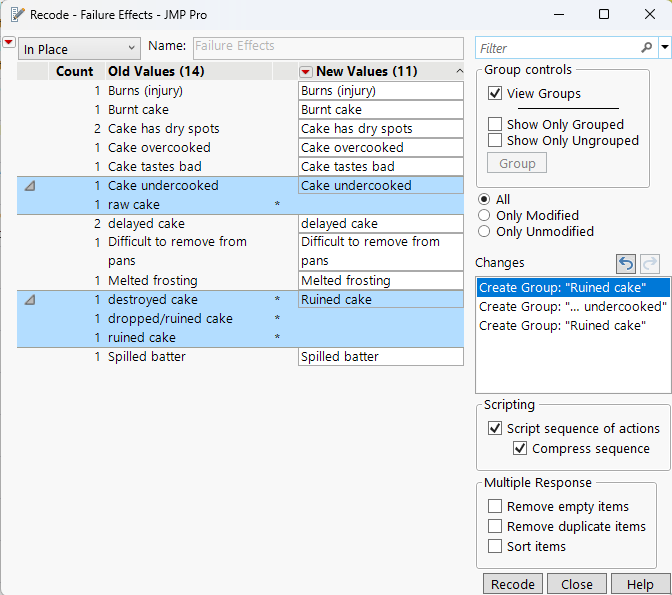Open the Recode red triangle menu

click(9, 42)
